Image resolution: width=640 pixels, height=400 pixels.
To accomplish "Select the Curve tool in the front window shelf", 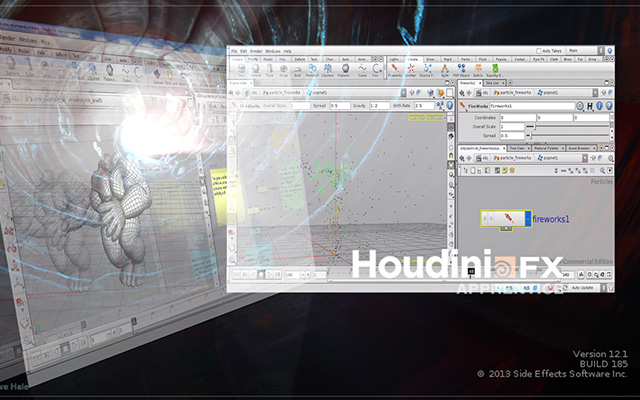I will (362, 70).
